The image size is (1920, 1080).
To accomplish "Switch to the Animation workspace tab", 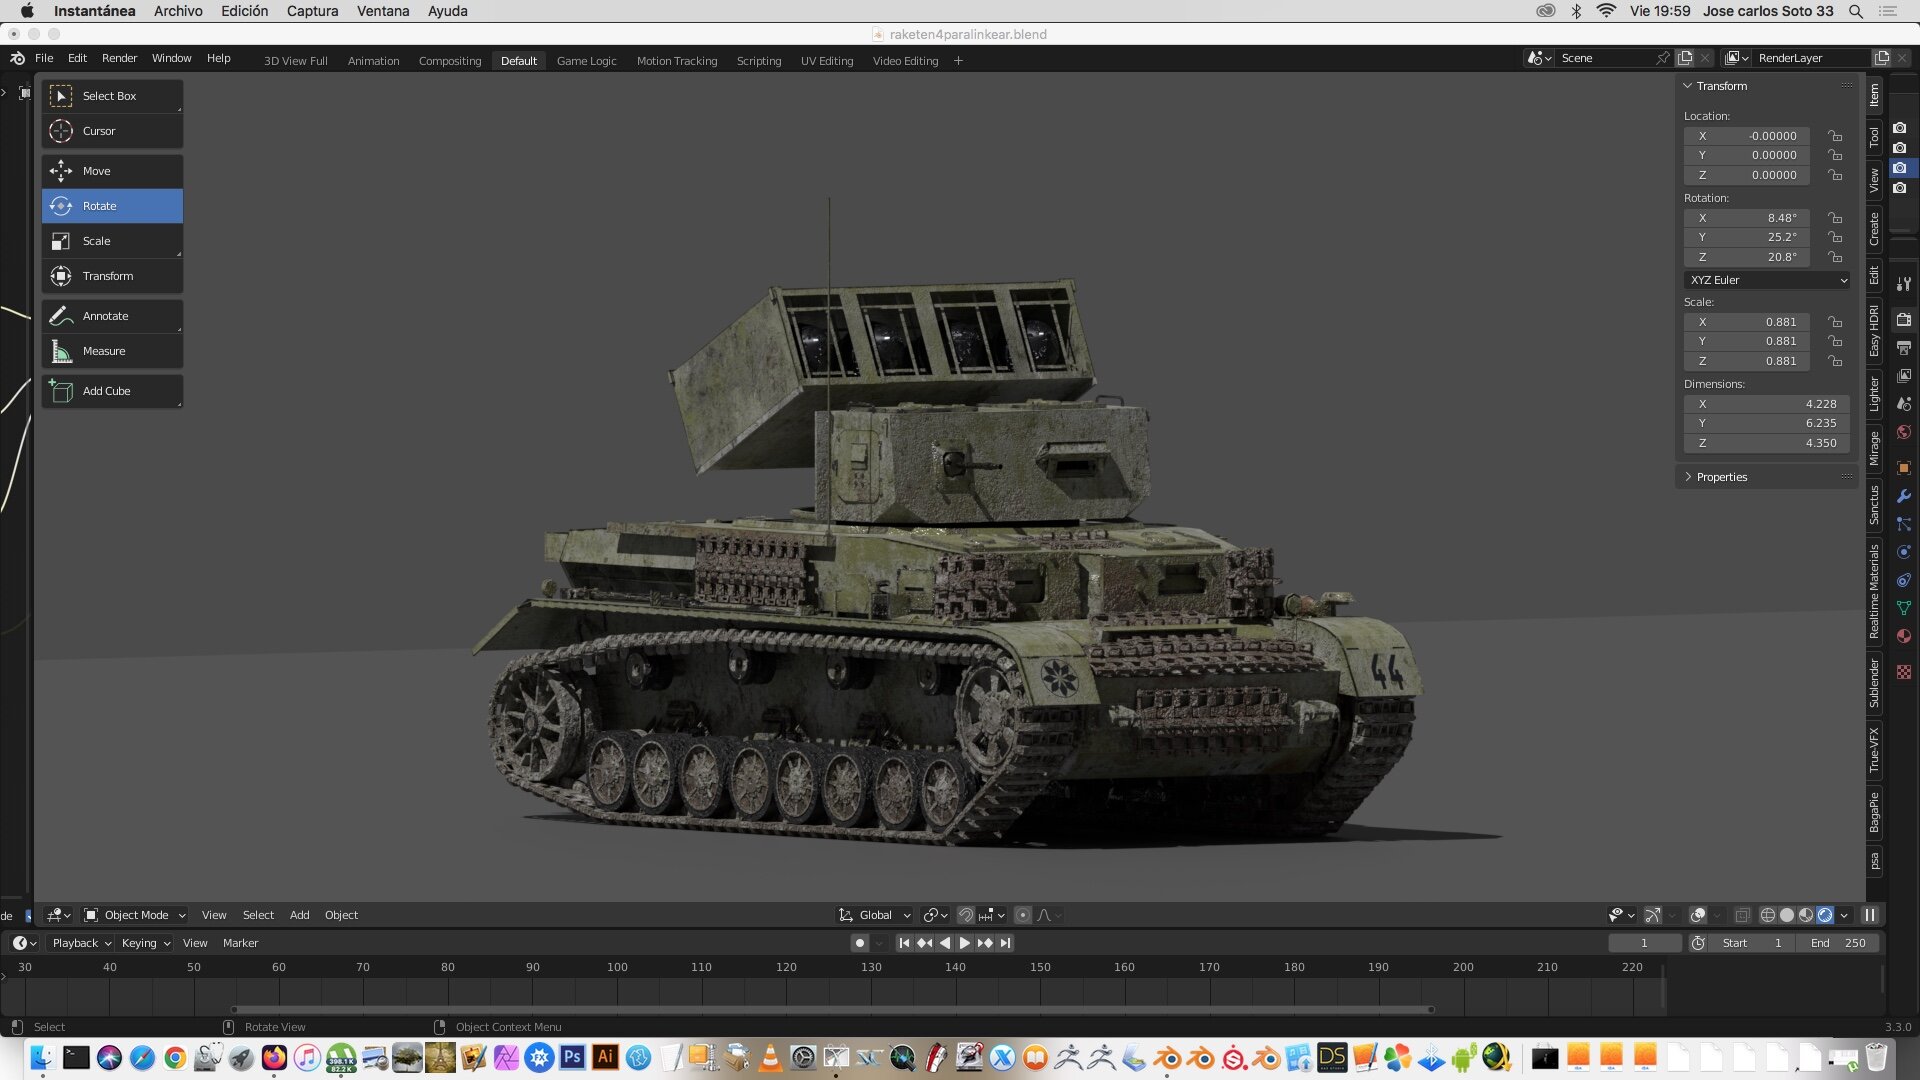I will 373,61.
